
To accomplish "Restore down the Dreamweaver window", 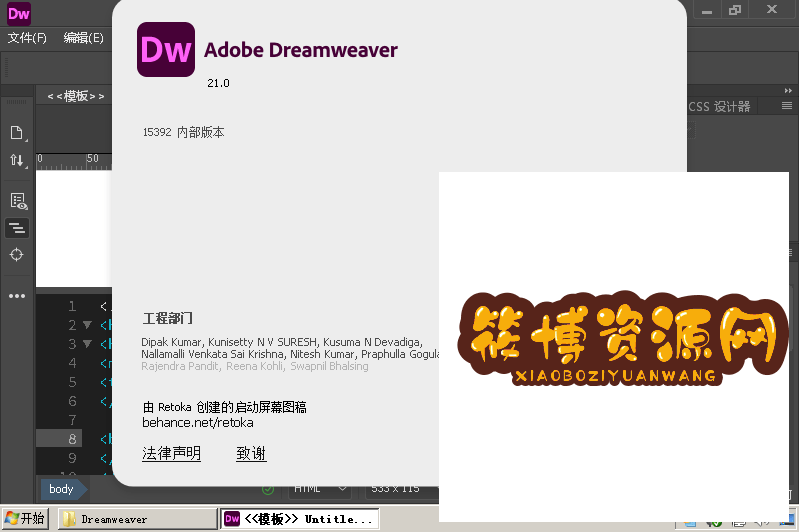I will click(735, 10).
